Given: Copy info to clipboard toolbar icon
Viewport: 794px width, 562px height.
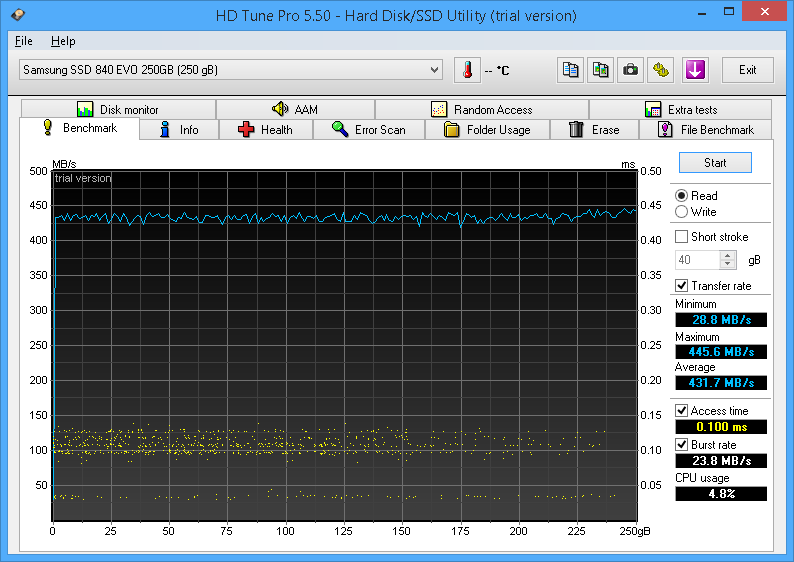Looking at the screenshot, I should pos(570,70).
